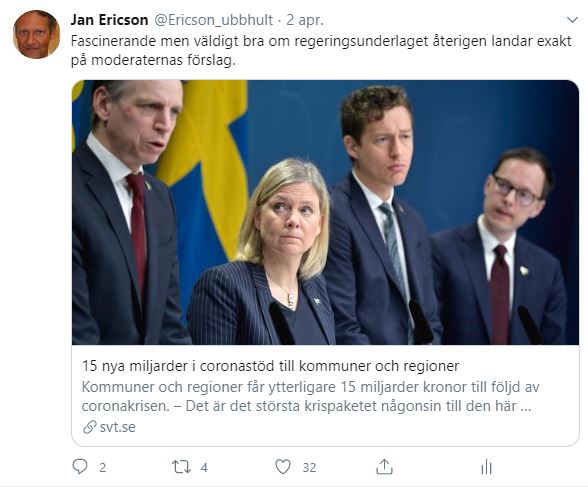Image resolution: width=588 pixels, height=487 pixels.
Task: Open Jan Ericson's profile avatar
Action: tap(36, 34)
